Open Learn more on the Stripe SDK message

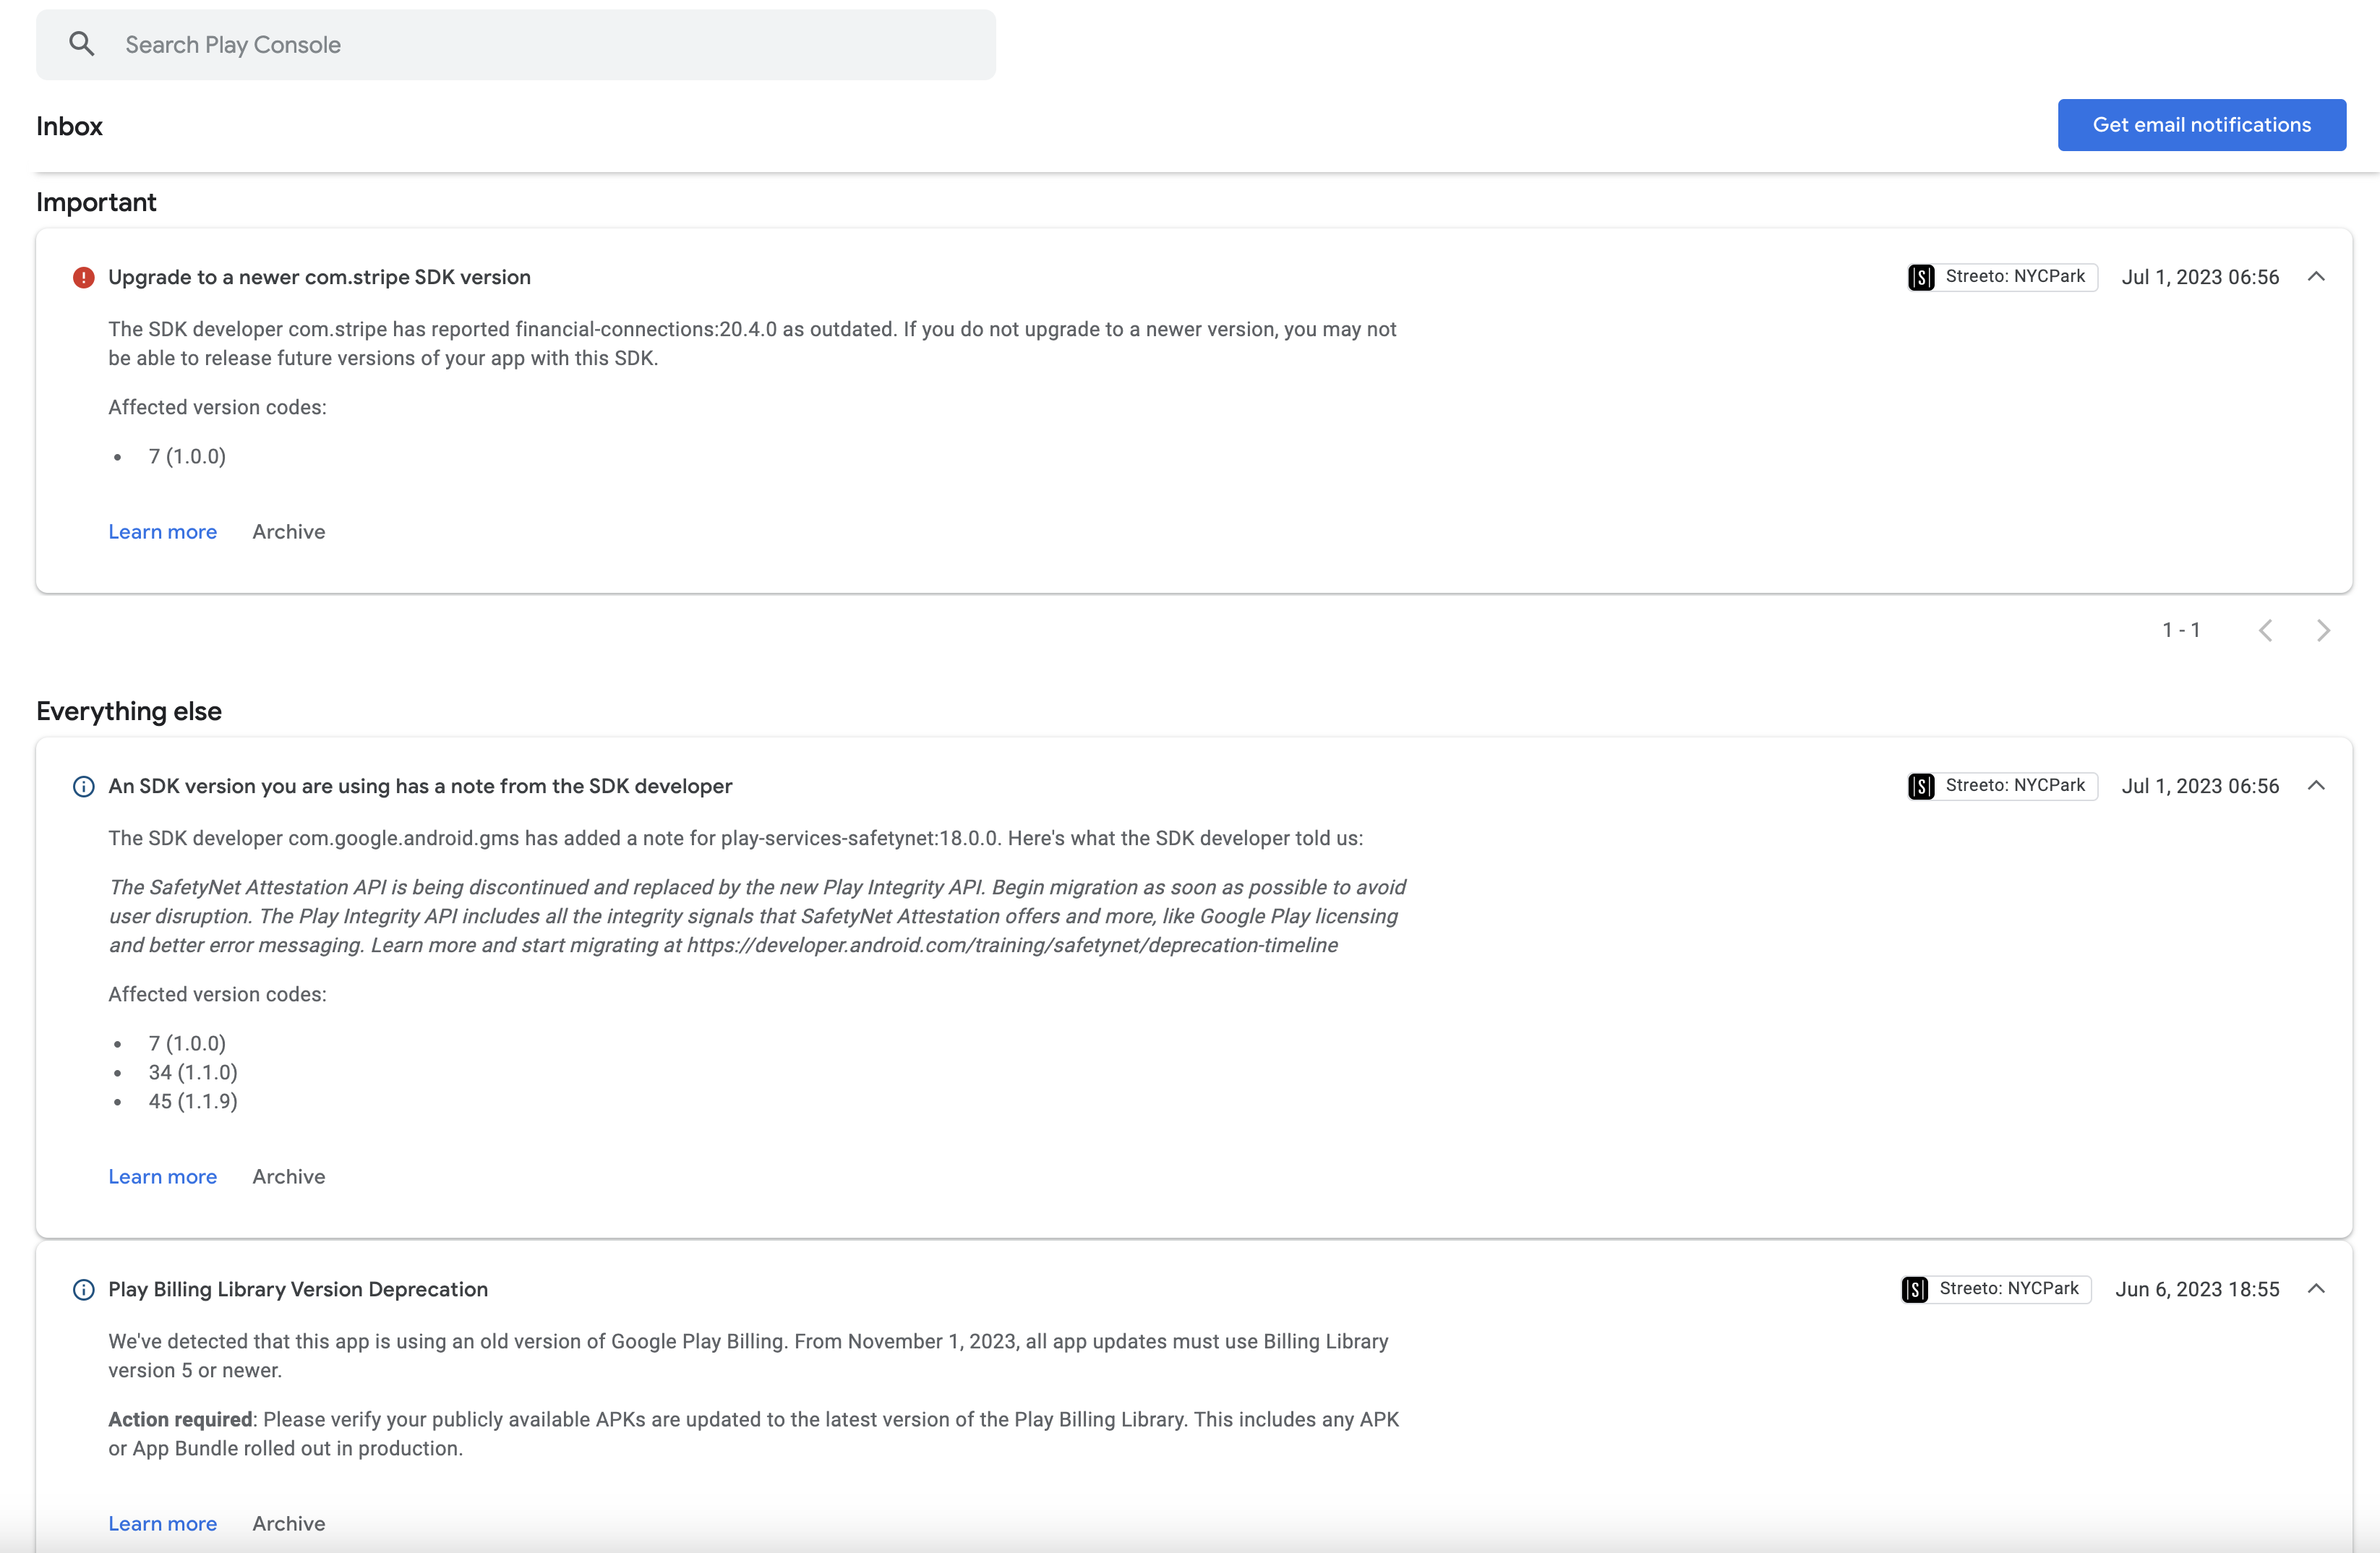click(162, 531)
